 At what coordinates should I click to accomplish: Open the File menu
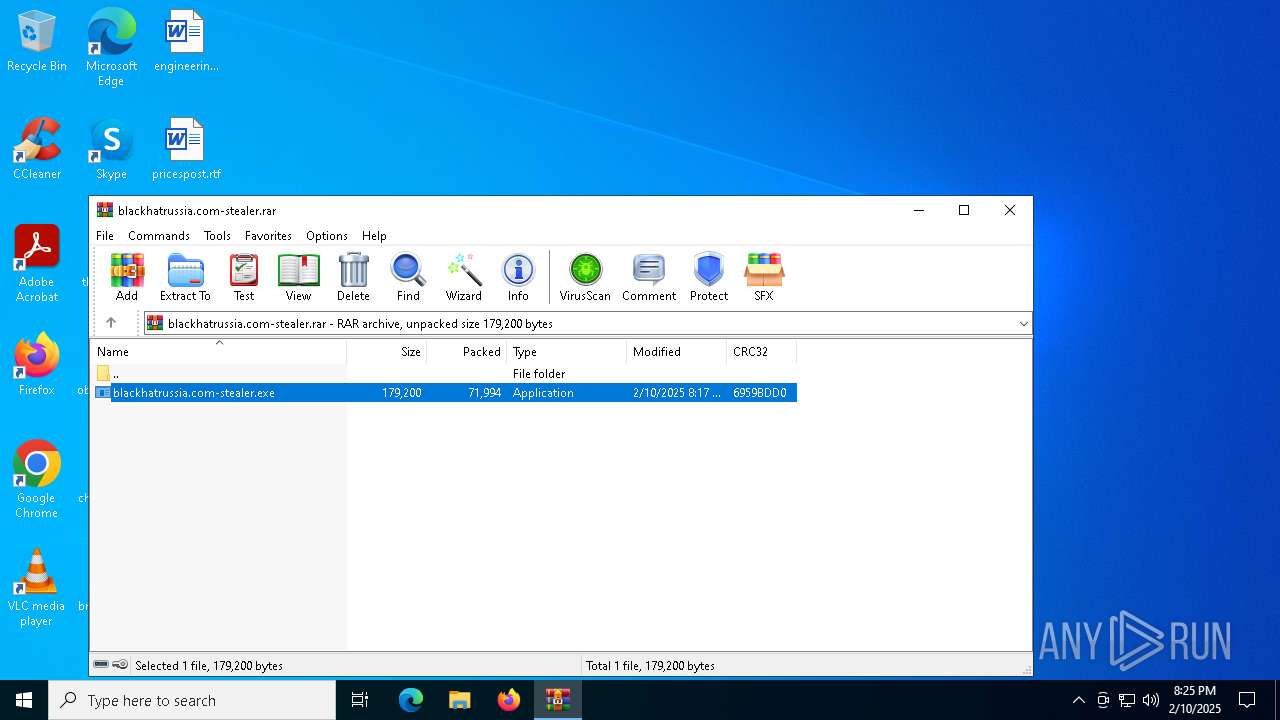point(105,236)
